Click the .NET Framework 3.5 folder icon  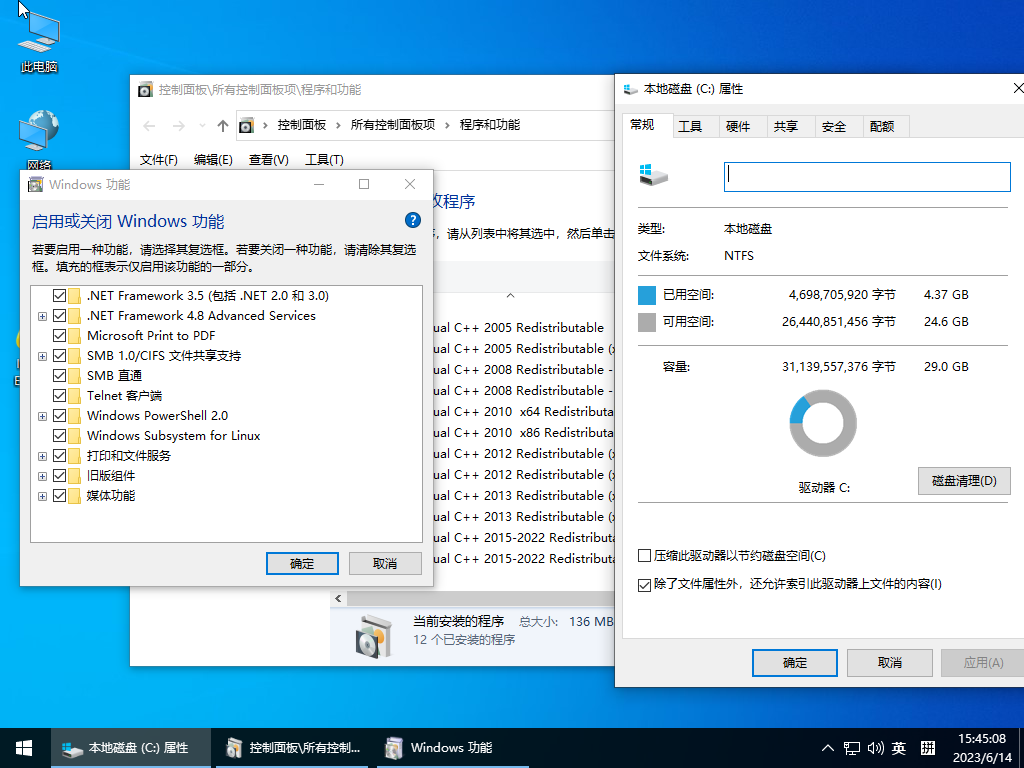[x=74, y=296]
